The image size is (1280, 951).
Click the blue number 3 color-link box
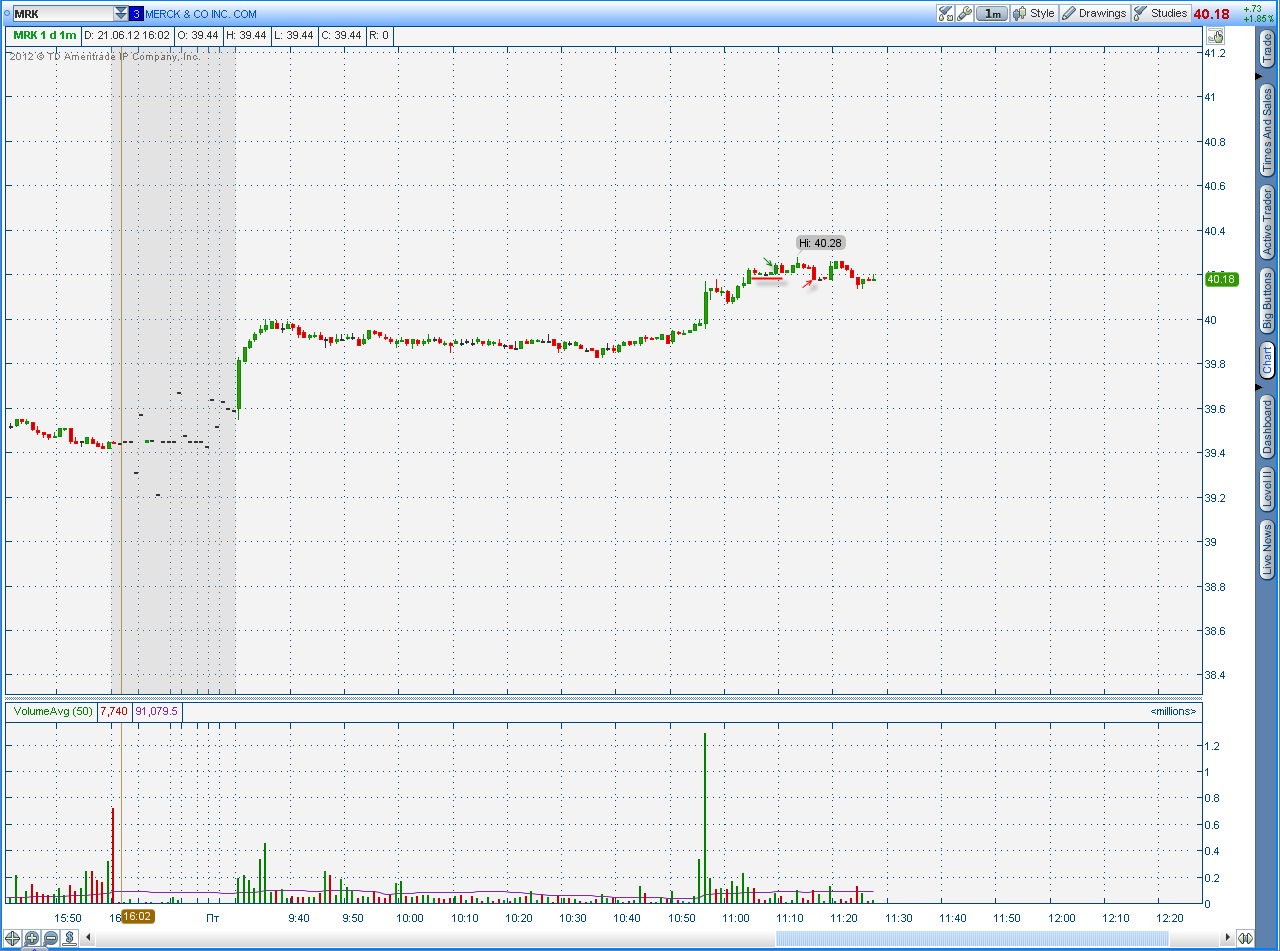coord(136,14)
